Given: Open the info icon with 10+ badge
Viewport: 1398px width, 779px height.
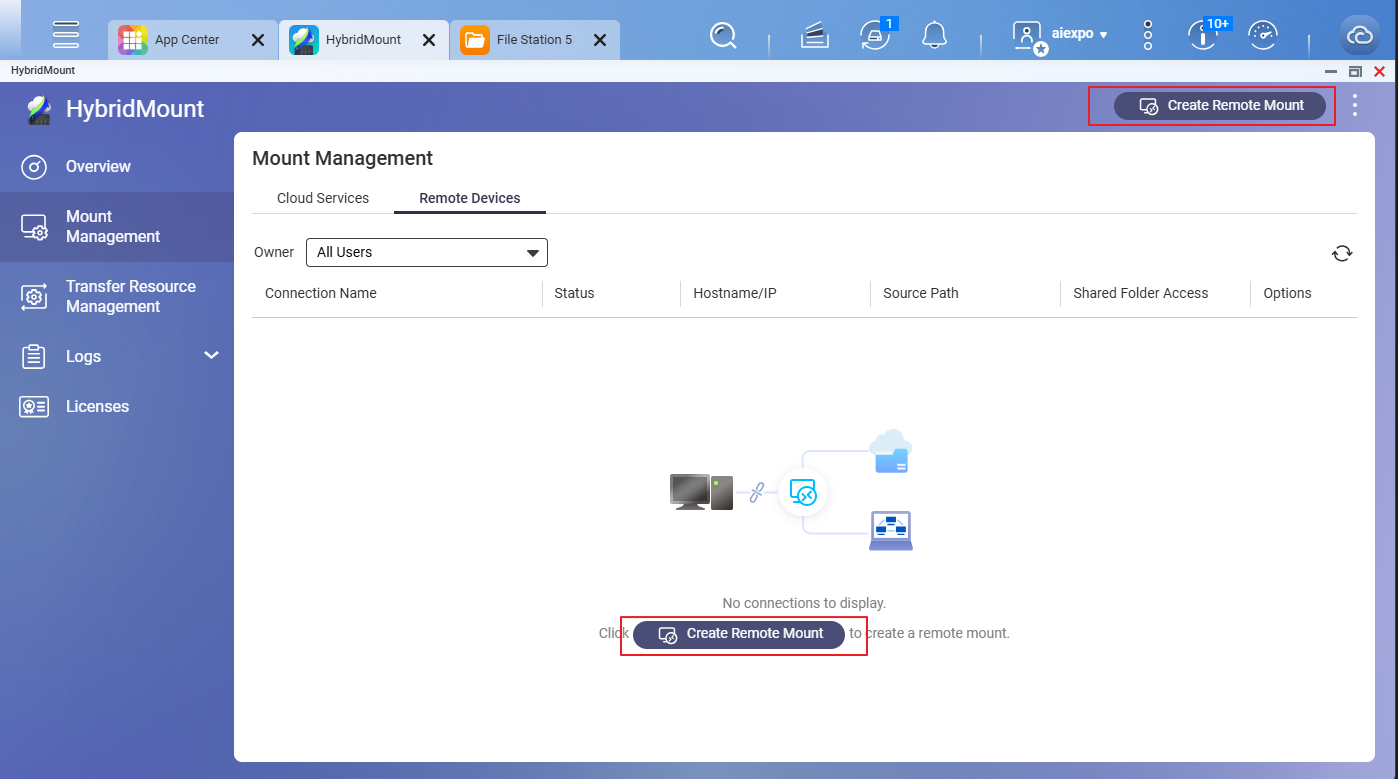Looking at the screenshot, I should pos(1202,37).
